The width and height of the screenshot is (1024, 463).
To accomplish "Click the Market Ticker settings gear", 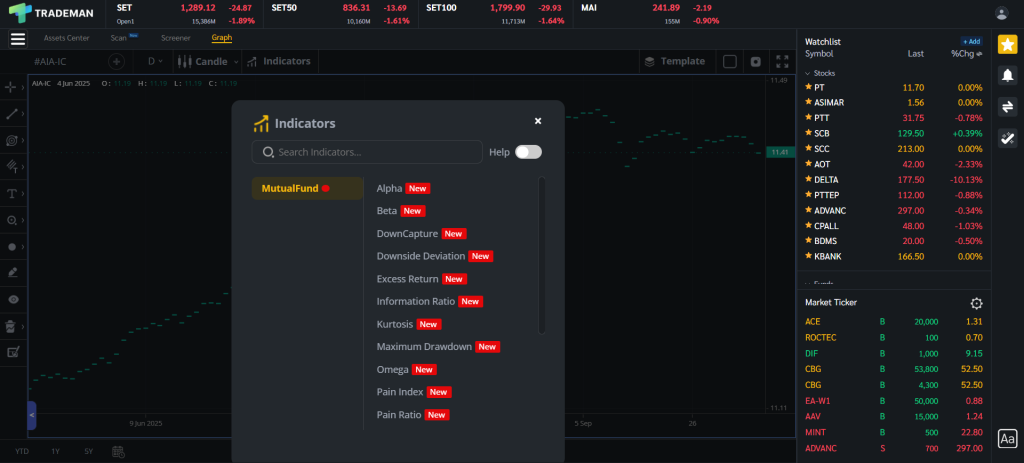I will [976, 303].
